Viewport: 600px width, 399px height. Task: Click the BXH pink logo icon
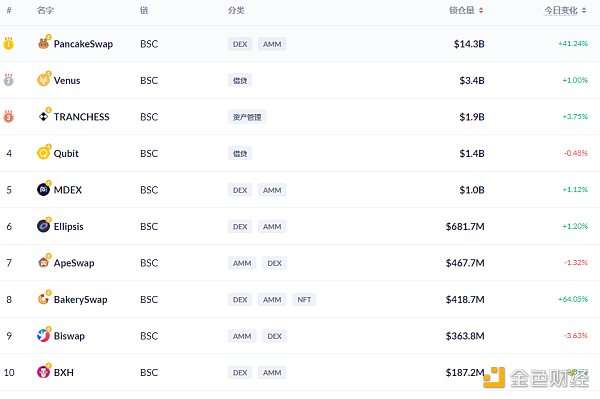[44, 372]
